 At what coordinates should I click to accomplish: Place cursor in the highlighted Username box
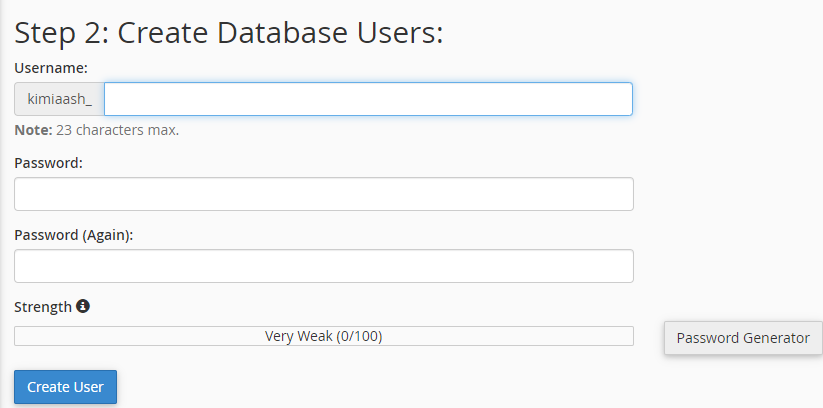[x=368, y=99]
